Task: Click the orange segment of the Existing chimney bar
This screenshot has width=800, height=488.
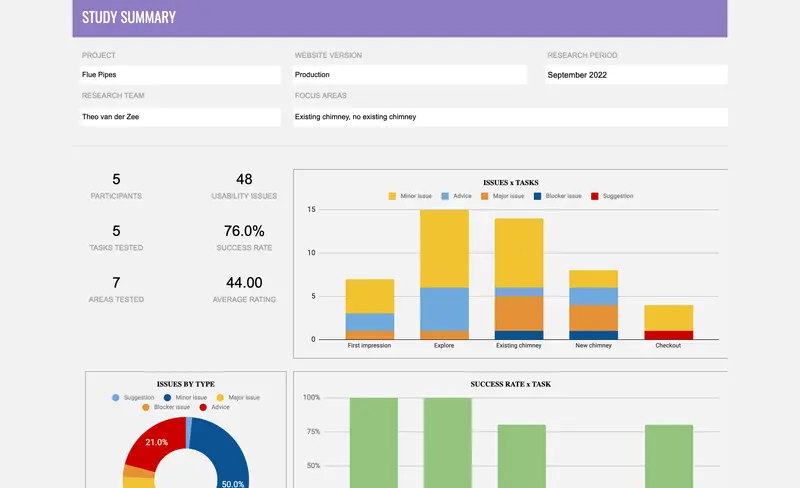Action: 519,313
